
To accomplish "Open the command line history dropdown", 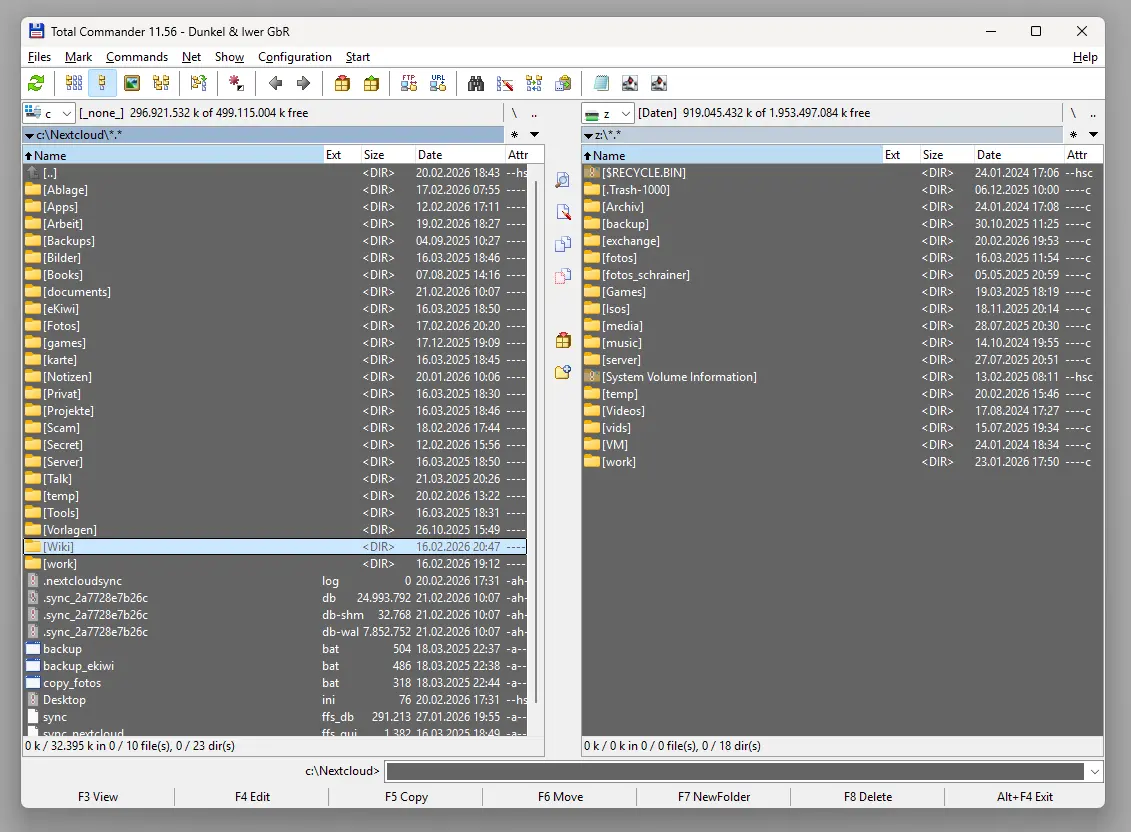I will (1095, 771).
